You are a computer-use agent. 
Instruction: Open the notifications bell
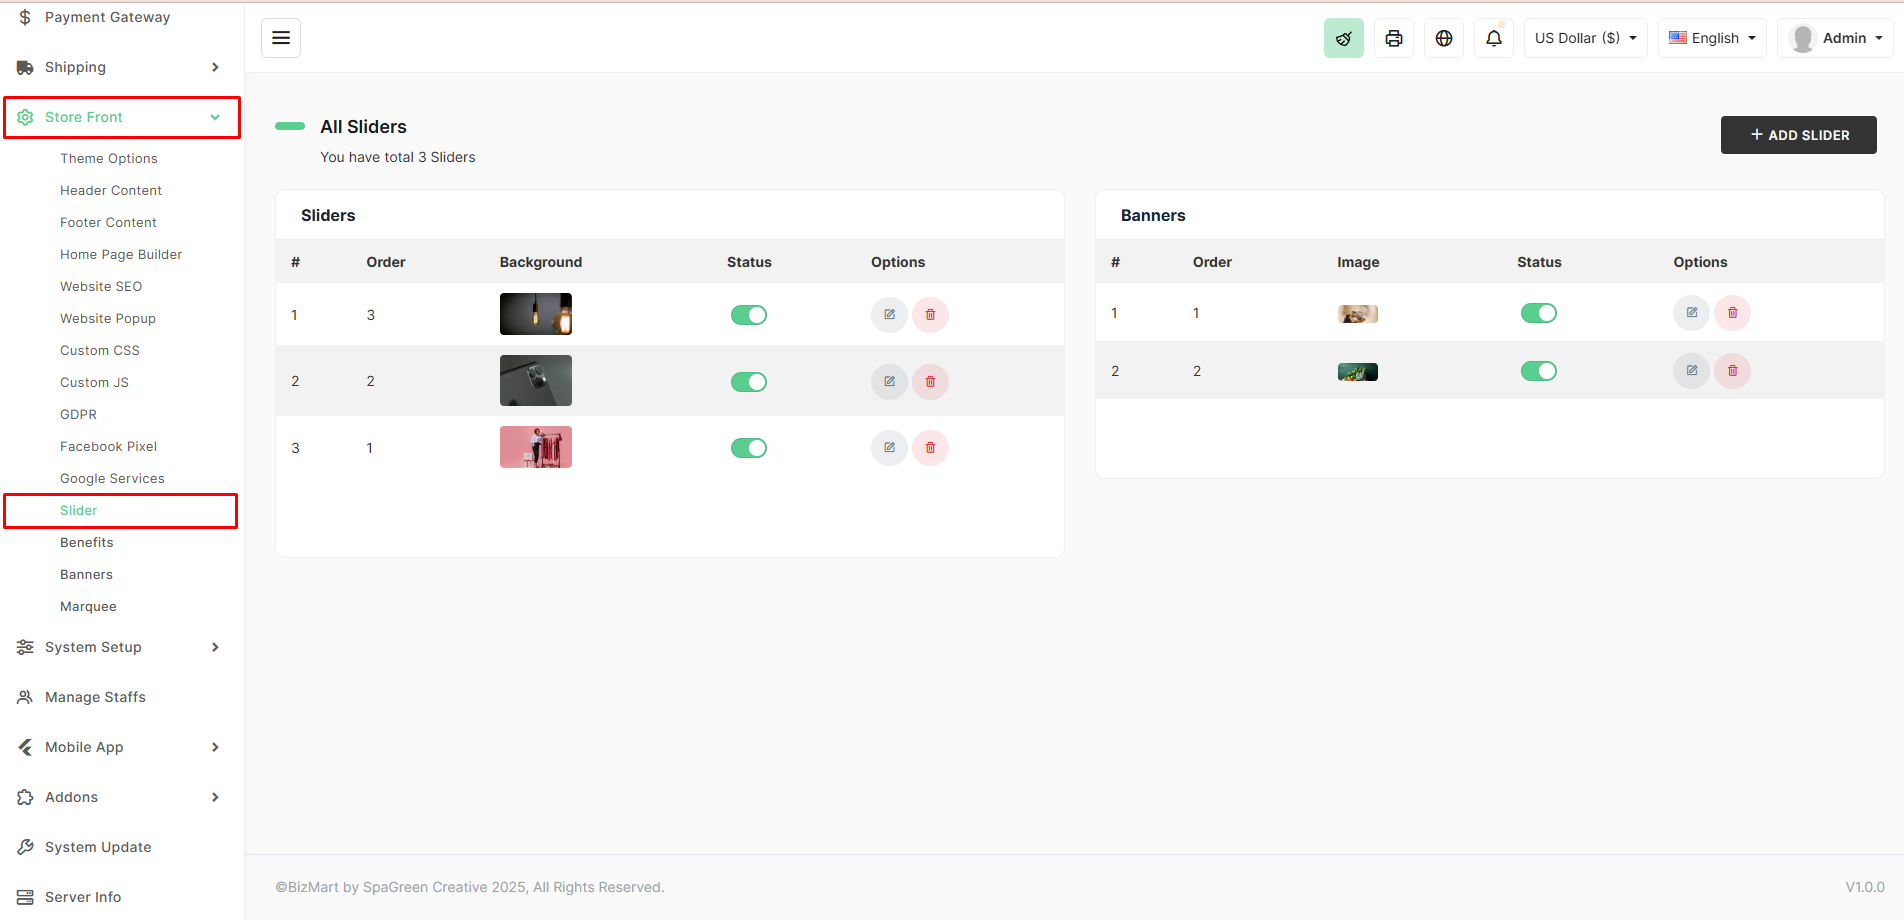1493,37
